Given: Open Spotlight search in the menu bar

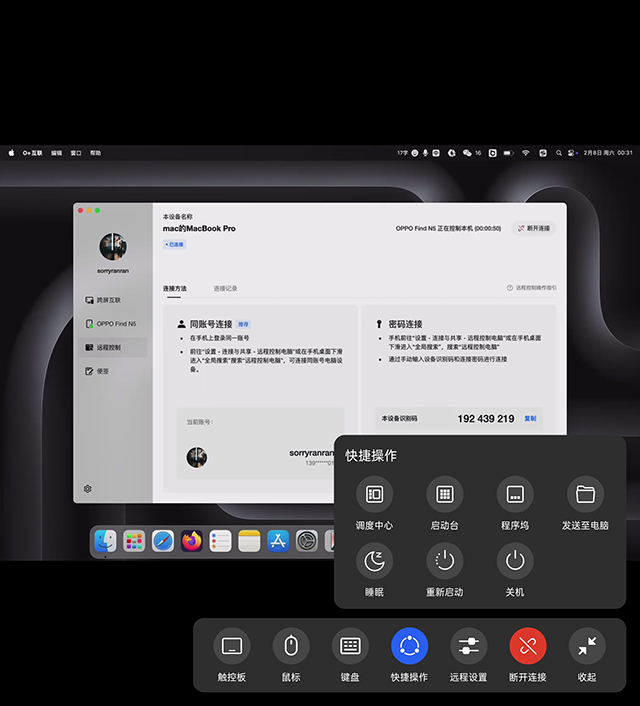Looking at the screenshot, I should (558, 153).
